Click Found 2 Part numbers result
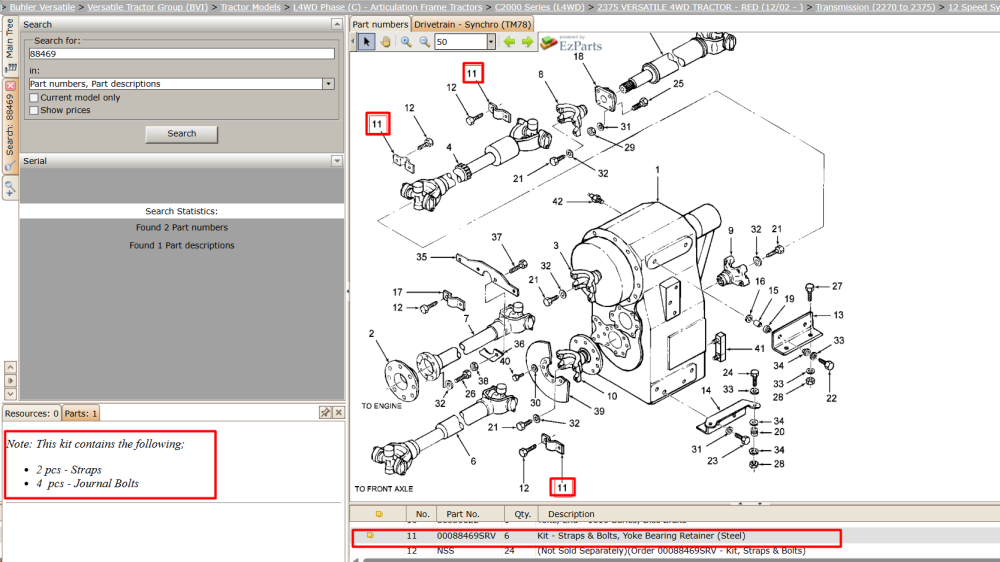Image resolution: width=1000 pixels, height=562 pixels. pyautogui.click(x=182, y=228)
